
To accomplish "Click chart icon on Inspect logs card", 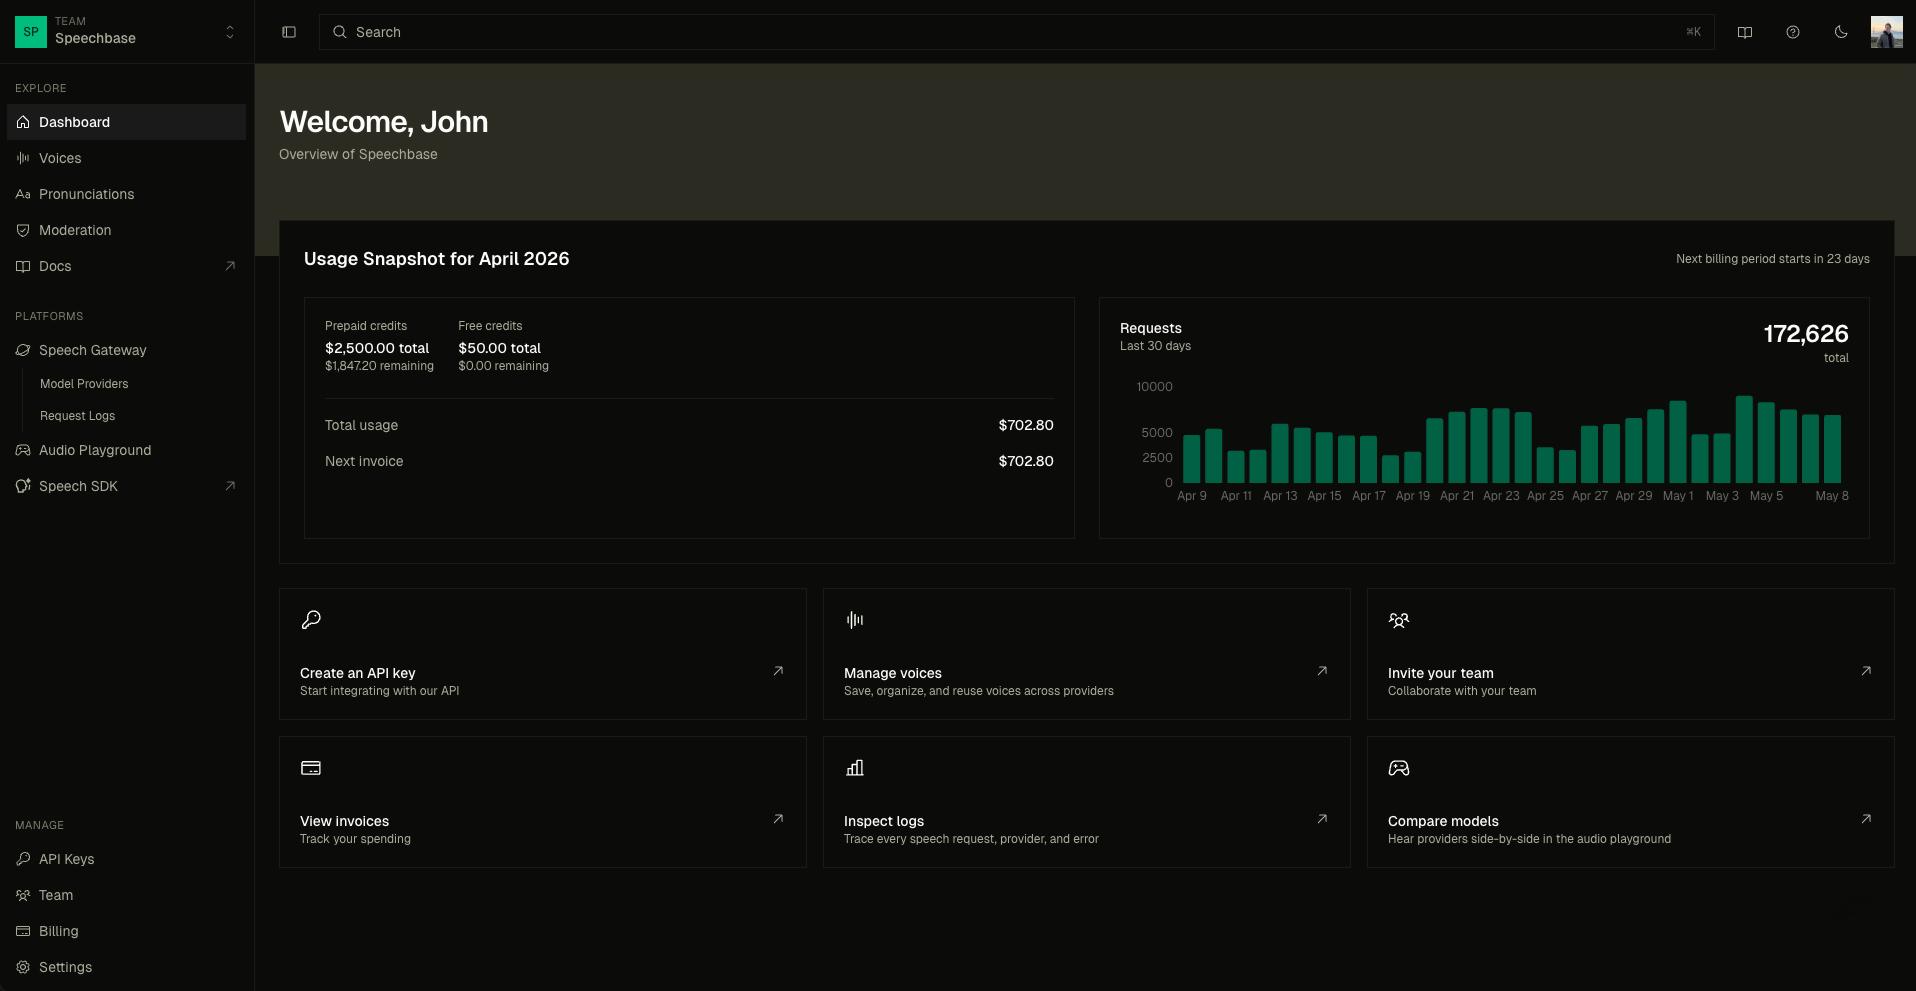I will [x=855, y=768].
